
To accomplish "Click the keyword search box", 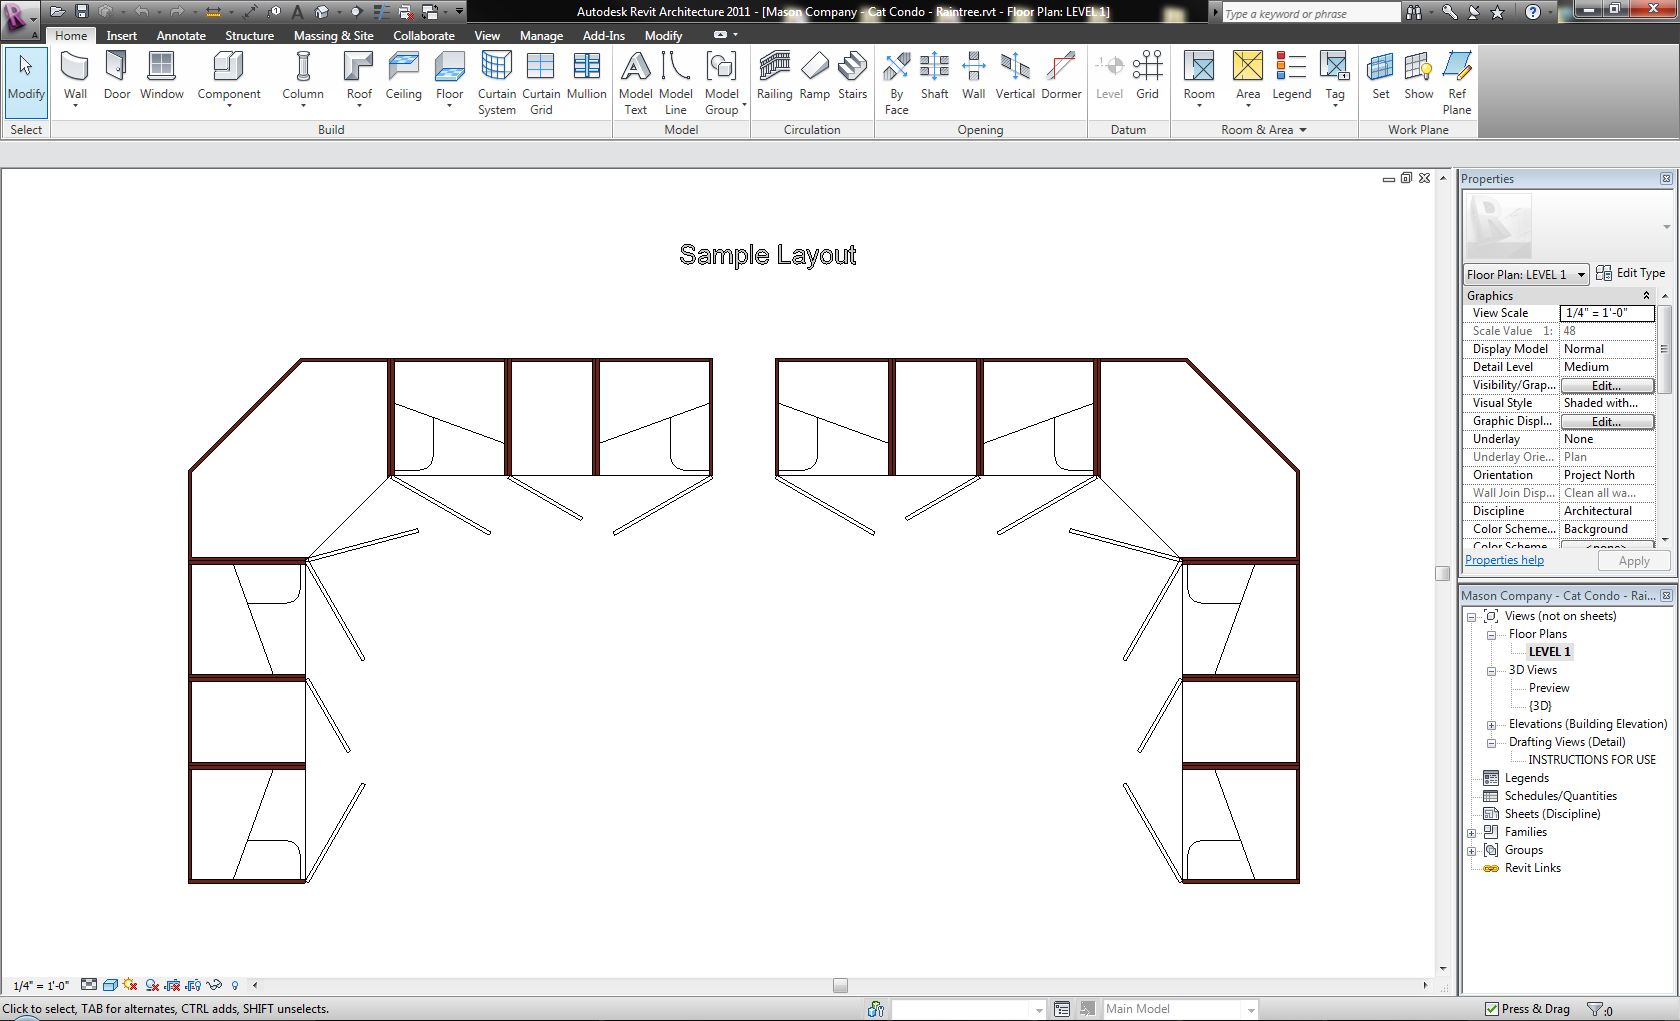I will (x=1311, y=13).
